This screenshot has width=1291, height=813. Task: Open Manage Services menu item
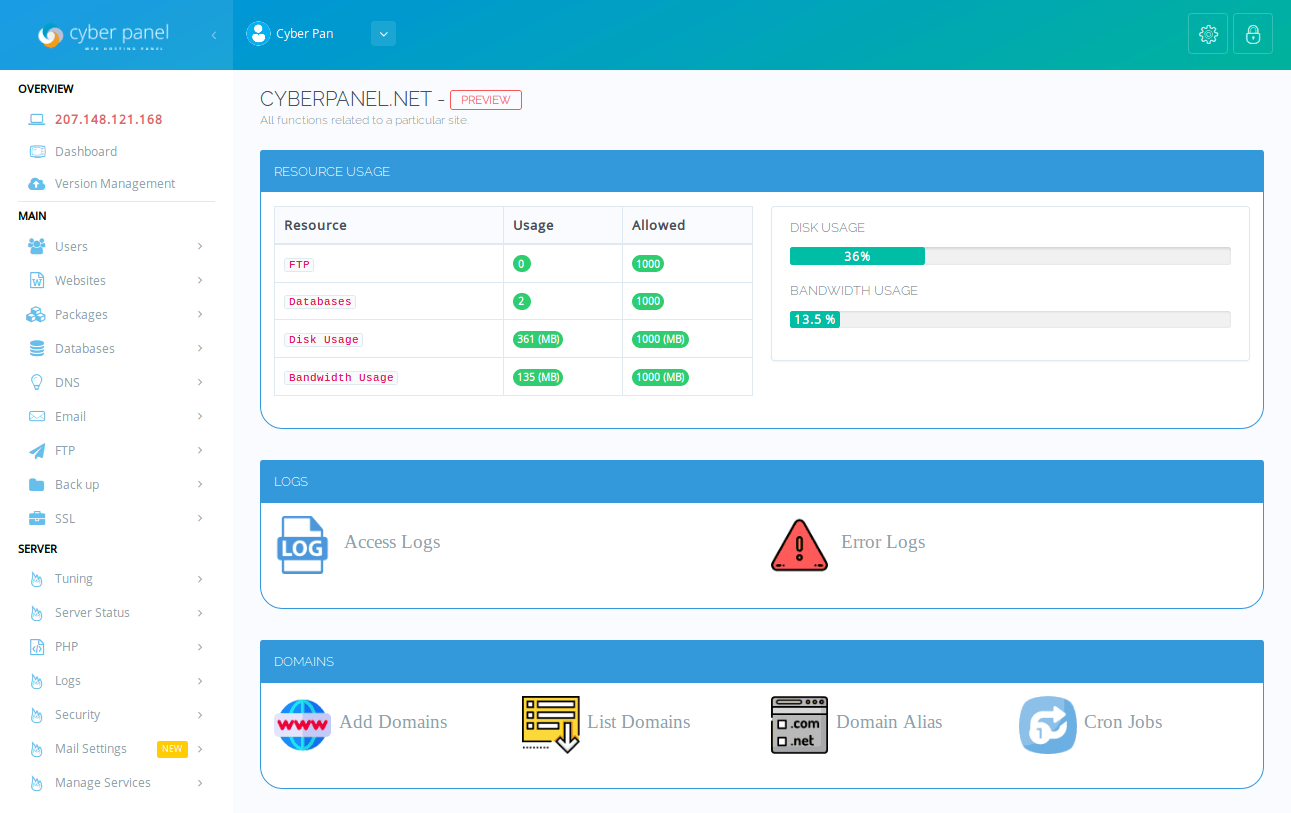pos(103,783)
